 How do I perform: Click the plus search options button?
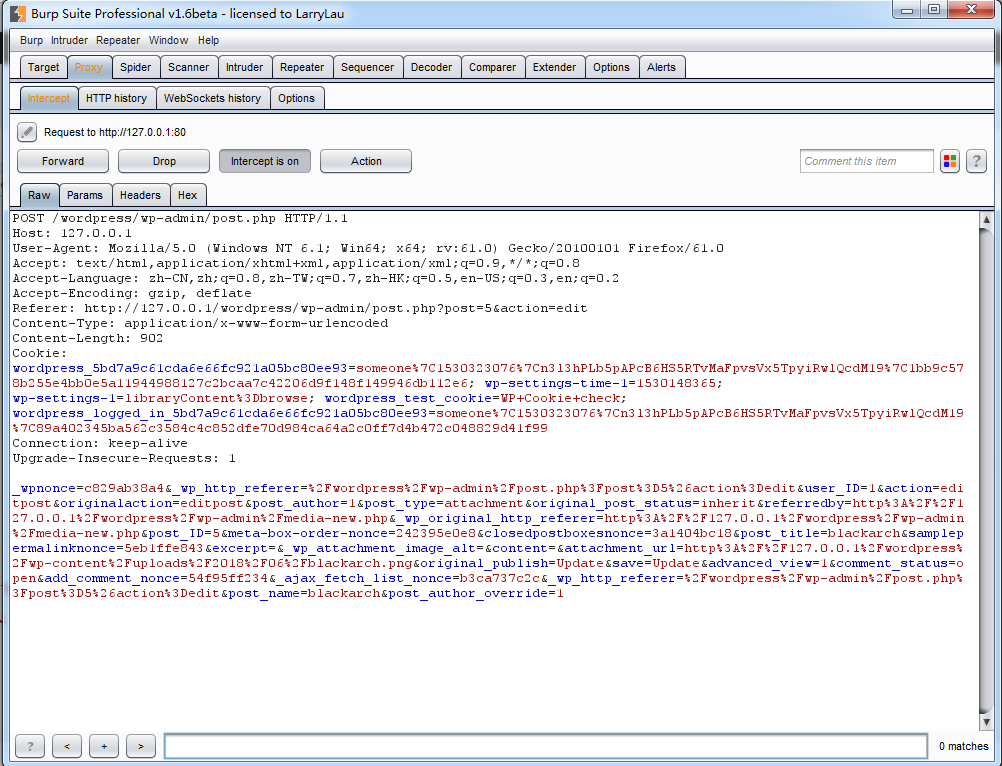pyautogui.click(x=104, y=746)
